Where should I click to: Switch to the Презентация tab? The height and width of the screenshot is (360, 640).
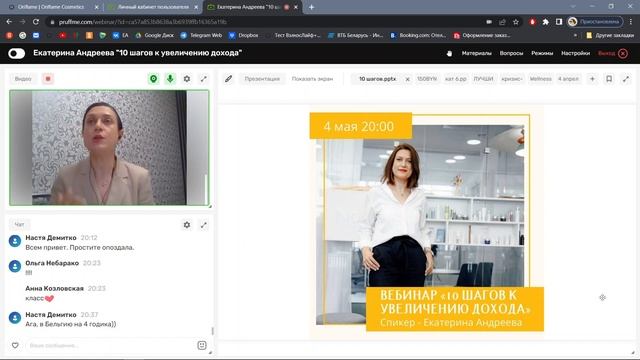262,79
